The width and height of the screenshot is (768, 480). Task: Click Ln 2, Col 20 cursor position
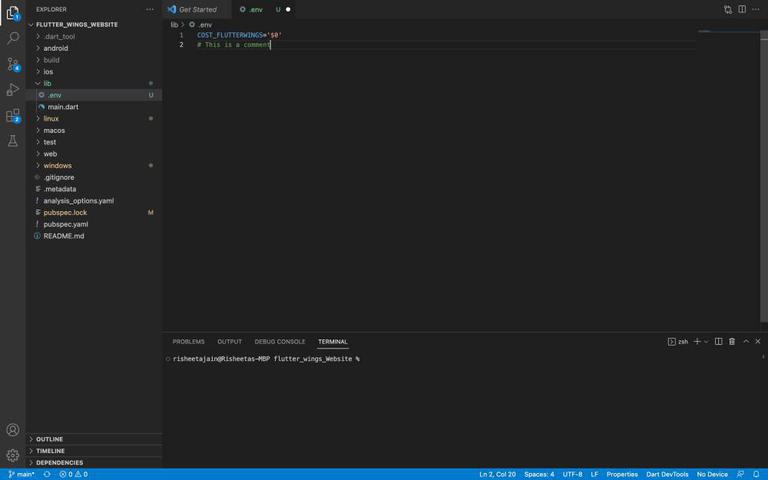pos(497,474)
